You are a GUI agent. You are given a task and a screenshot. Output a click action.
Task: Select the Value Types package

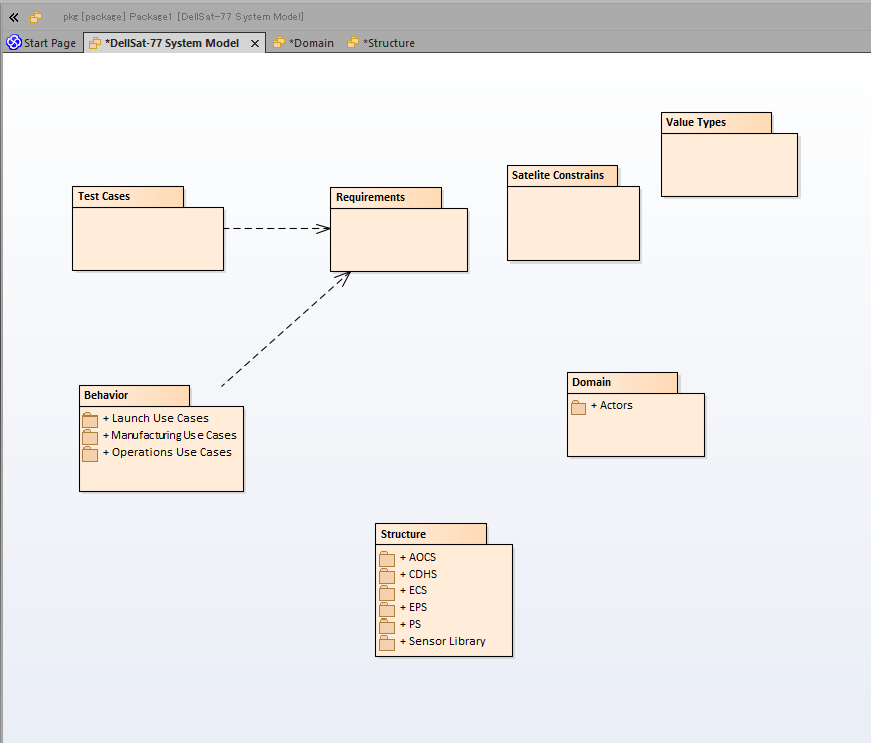point(729,154)
